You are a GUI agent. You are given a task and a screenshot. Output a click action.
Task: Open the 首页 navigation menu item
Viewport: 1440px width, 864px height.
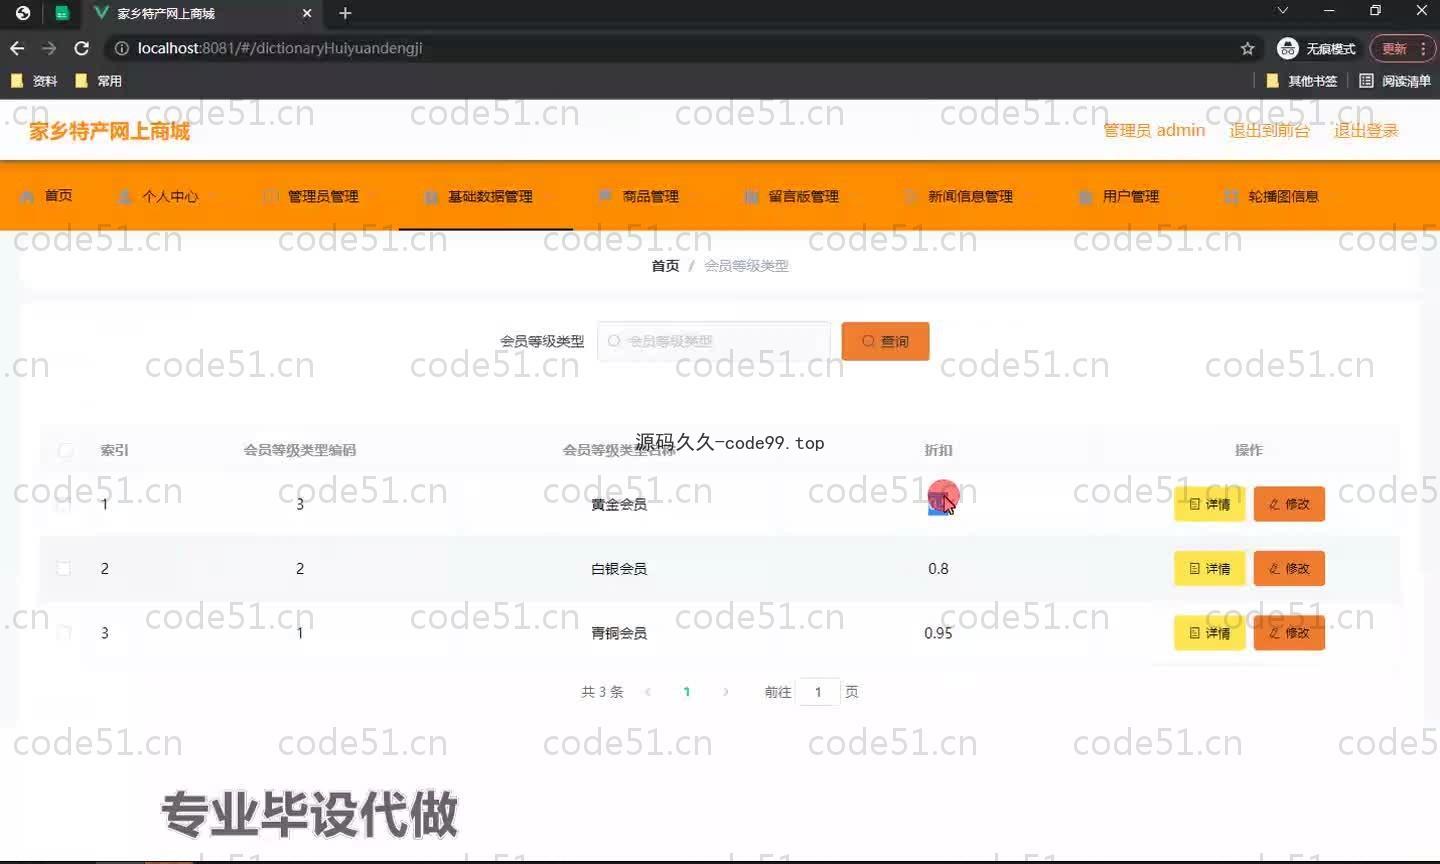pos(46,196)
